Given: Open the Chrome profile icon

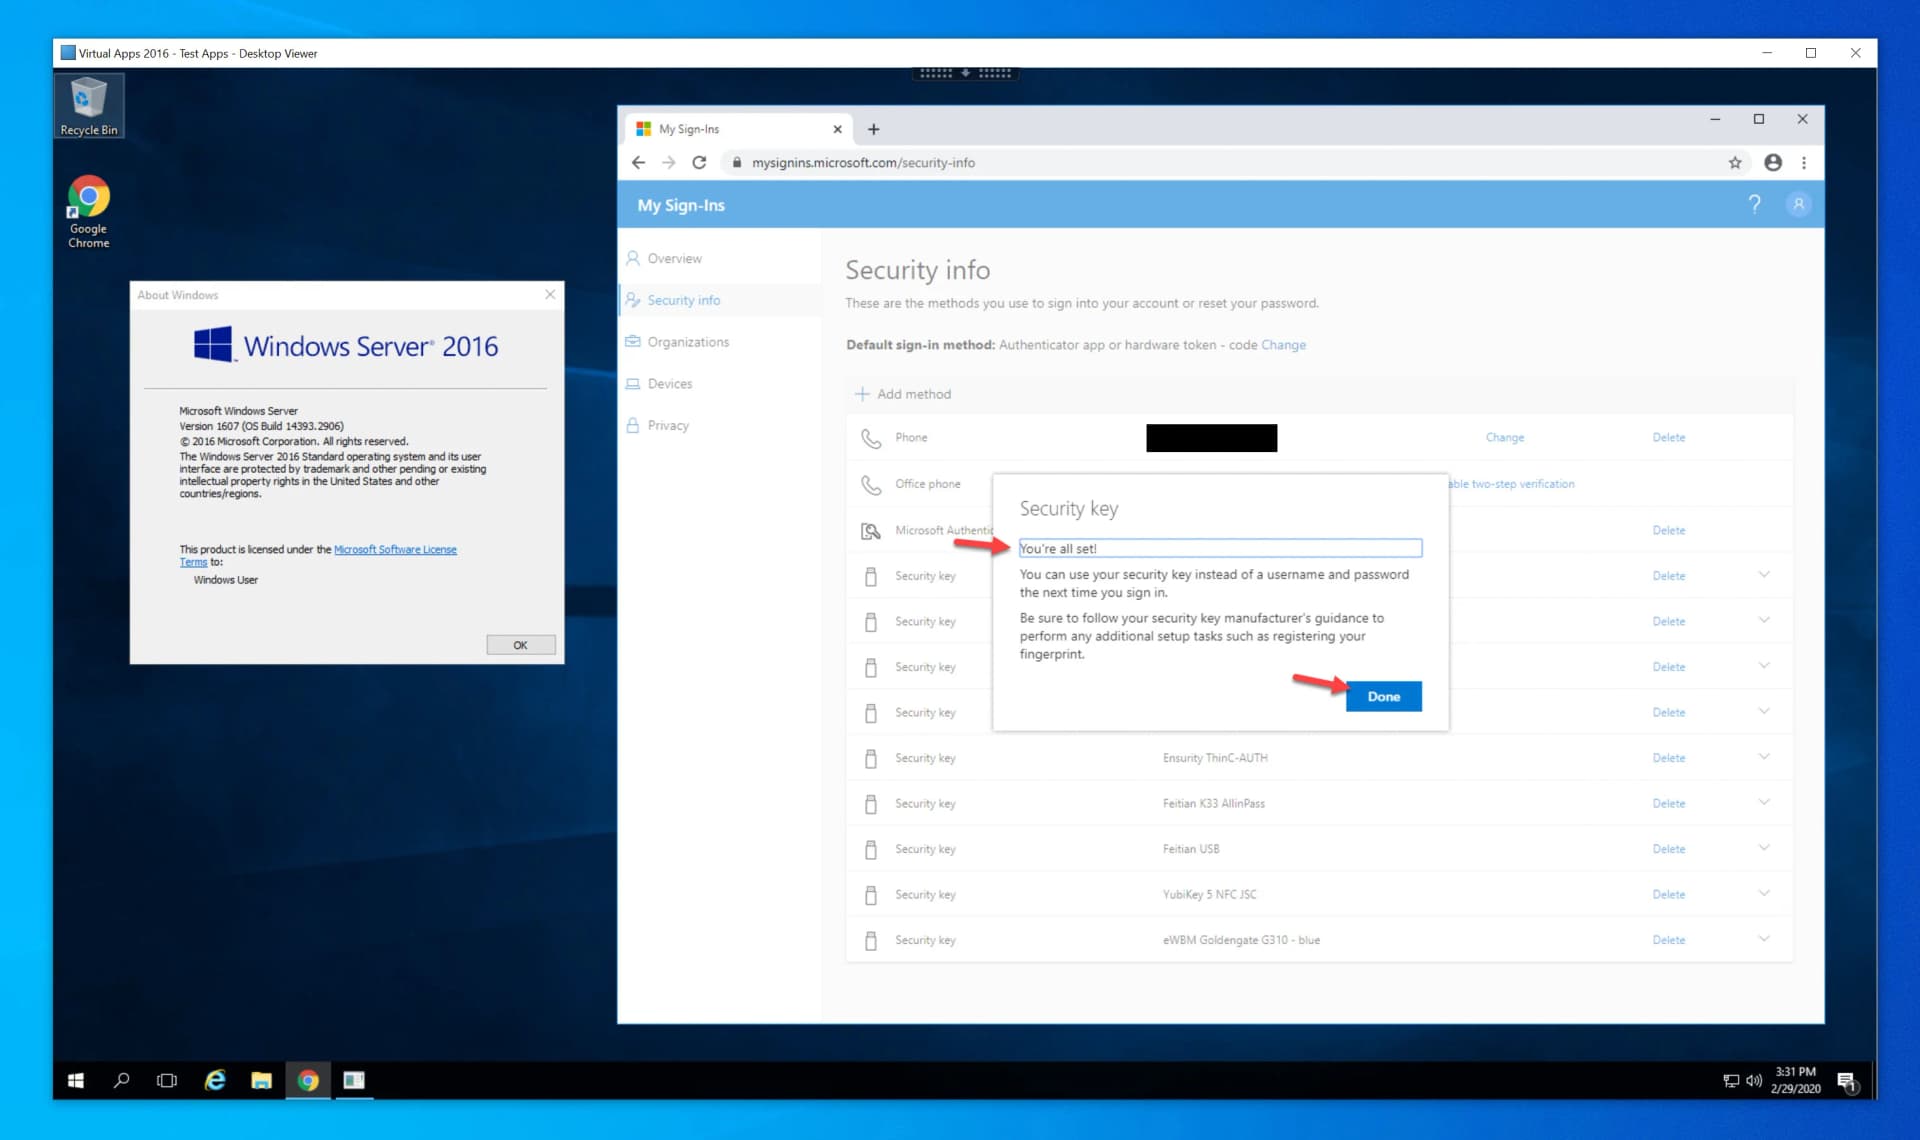Looking at the screenshot, I should coord(1773,163).
